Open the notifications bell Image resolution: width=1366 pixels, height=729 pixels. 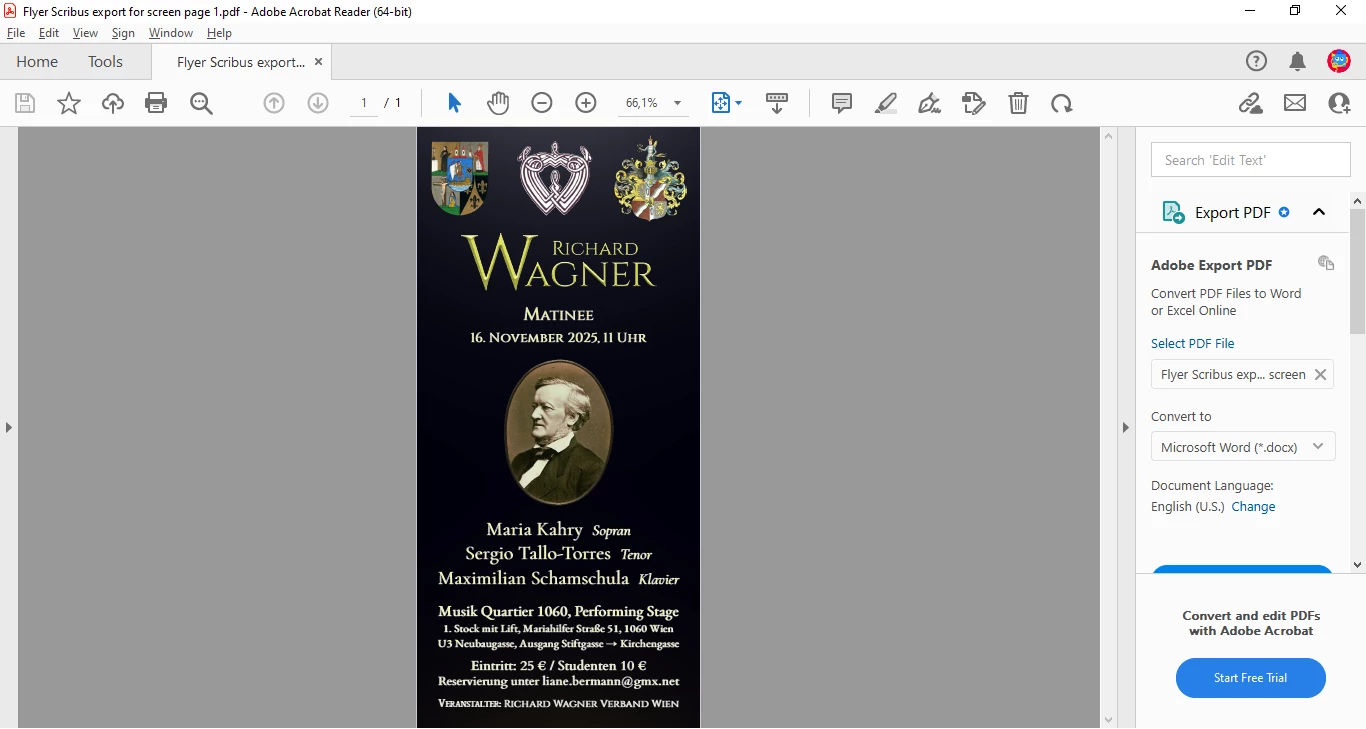1298,62
